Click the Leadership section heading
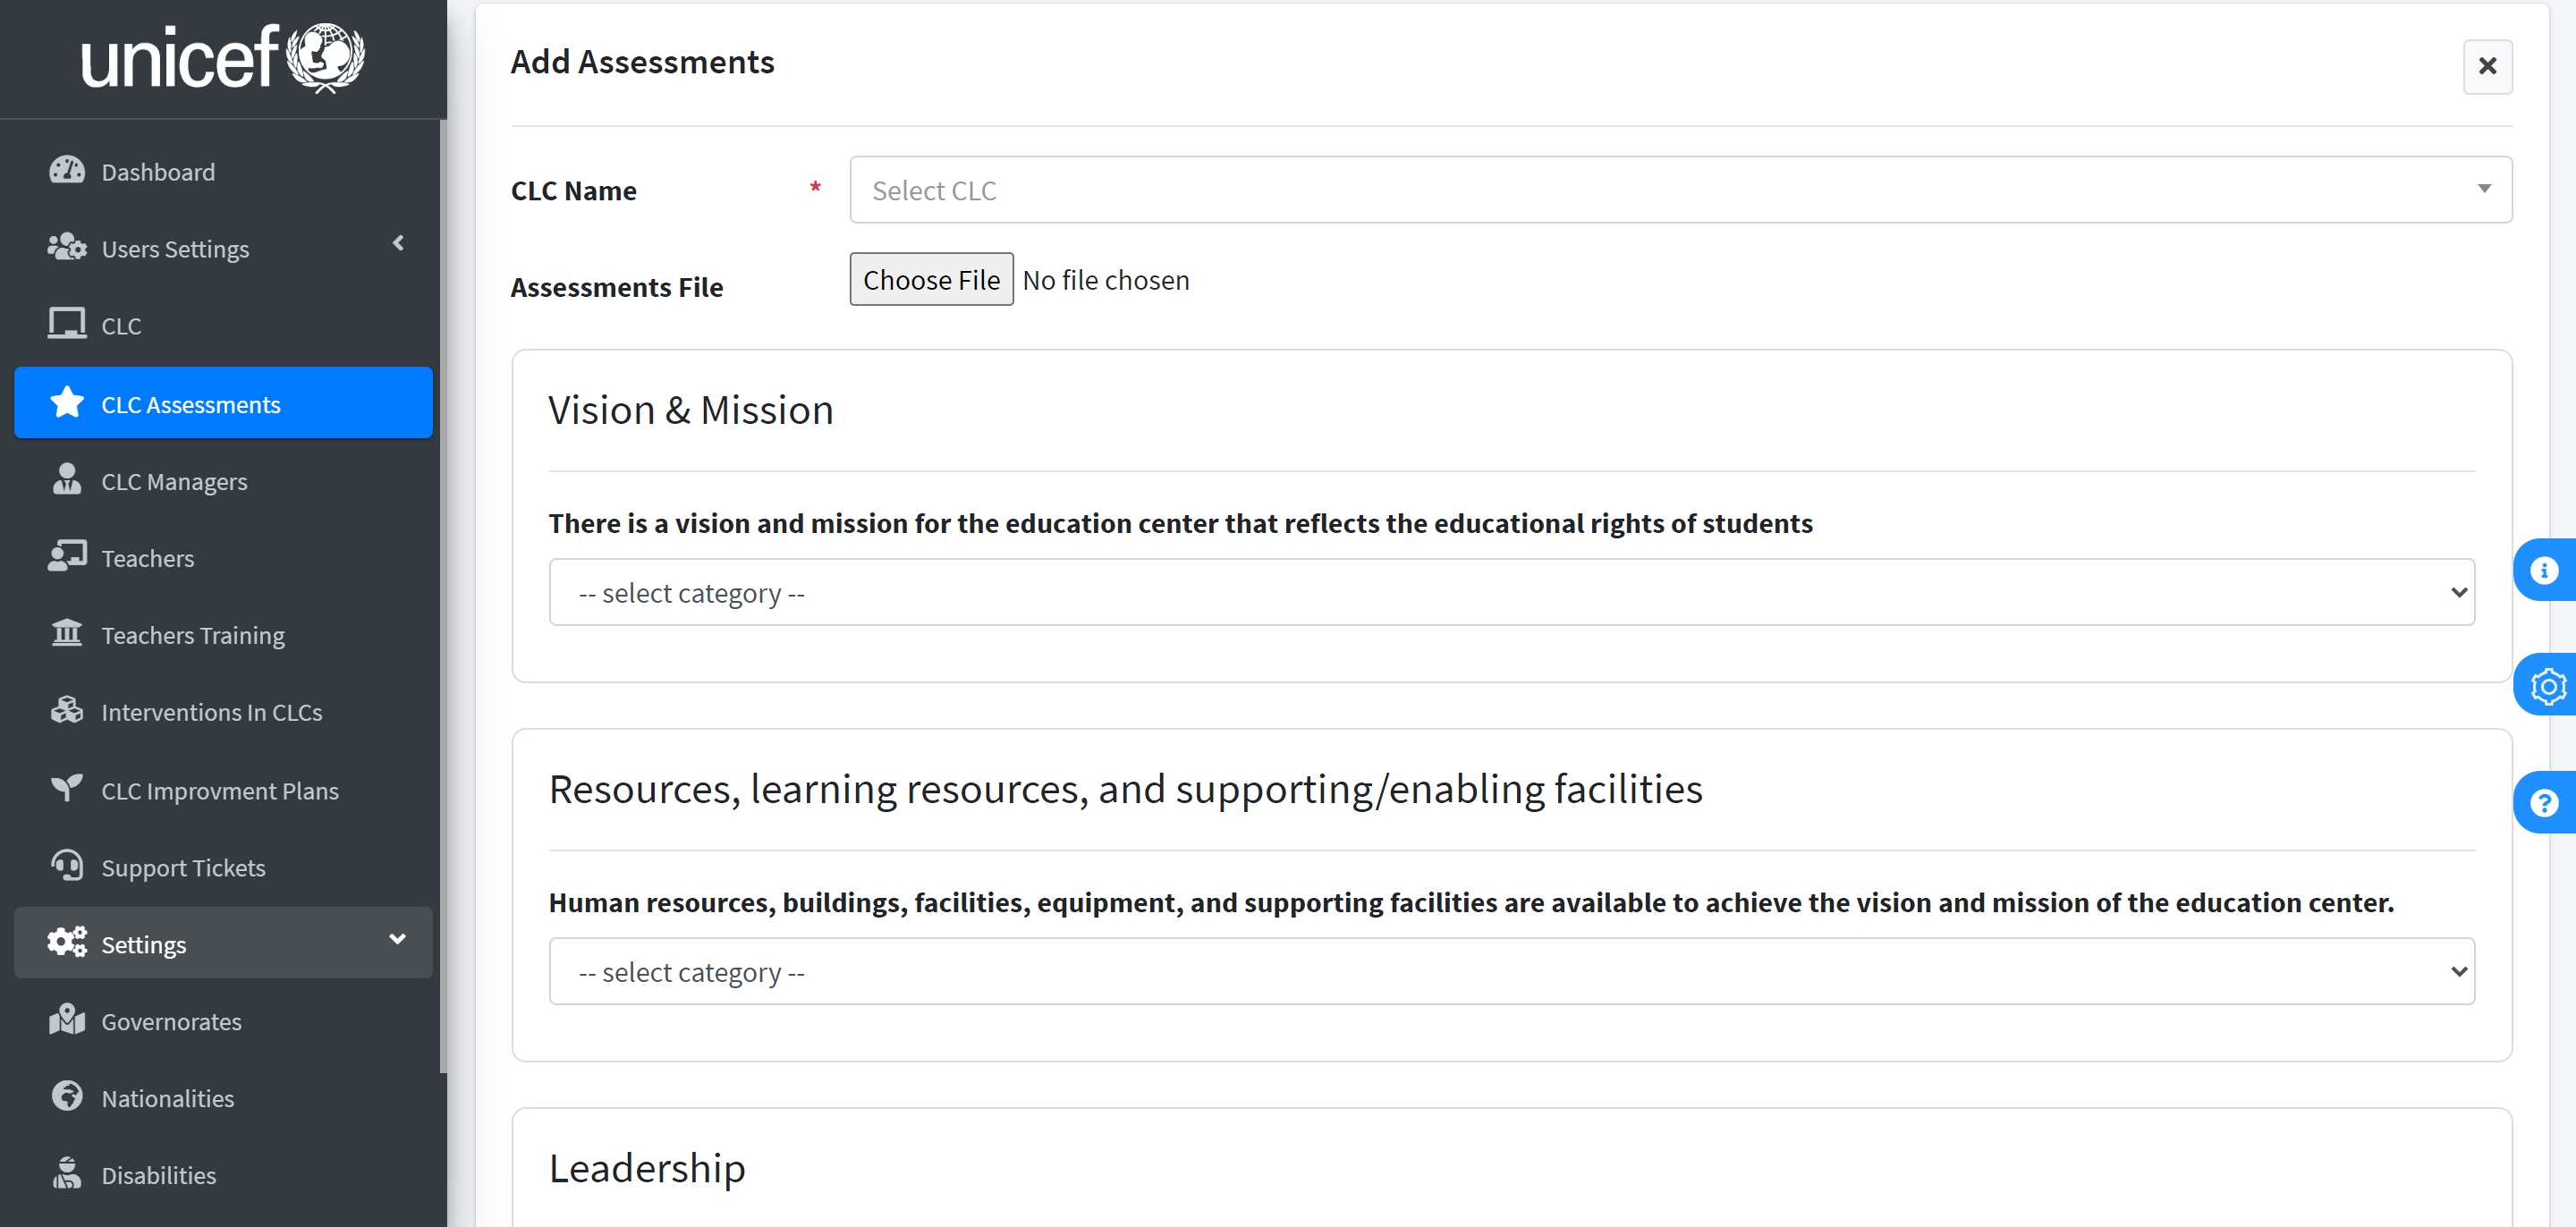Viewport: 2576px width, 1227px height. 647,1168
